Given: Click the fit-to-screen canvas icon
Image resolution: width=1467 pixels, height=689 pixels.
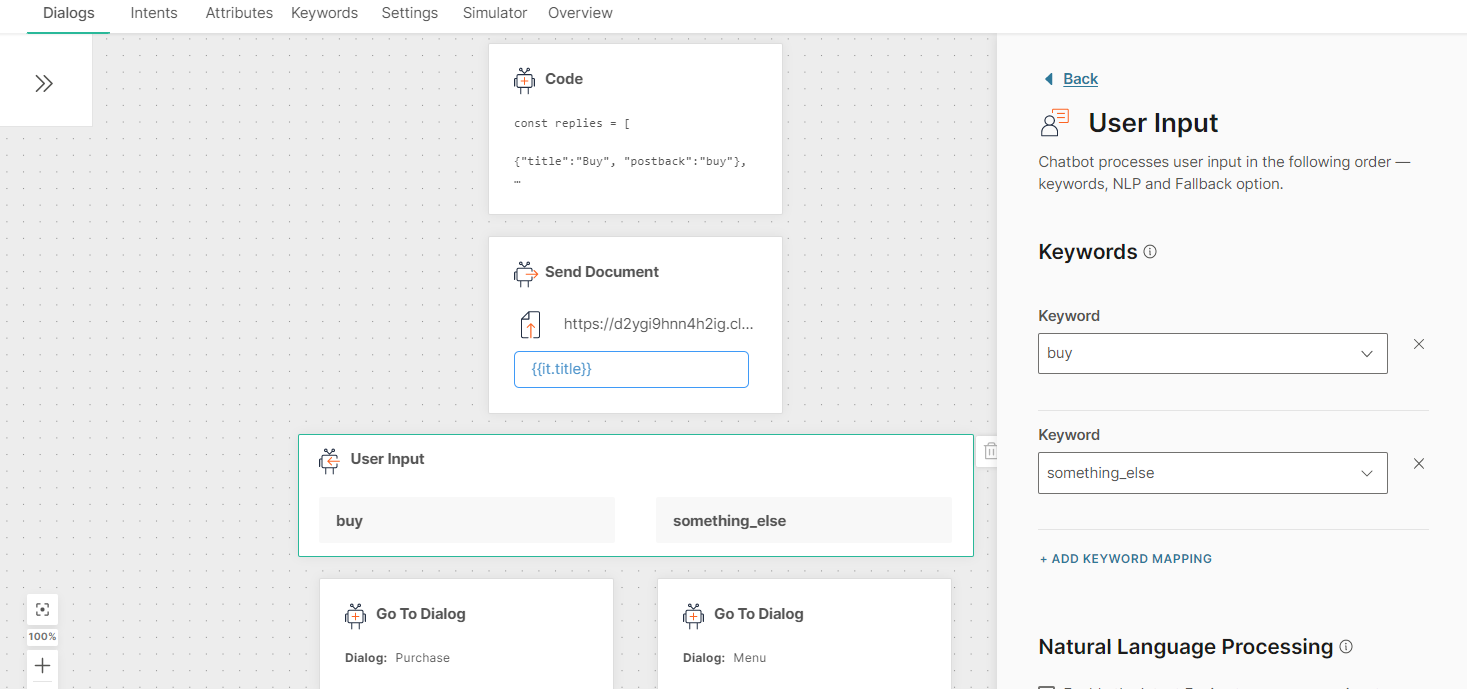Looking at the screenshot, I should click(42, 609).
